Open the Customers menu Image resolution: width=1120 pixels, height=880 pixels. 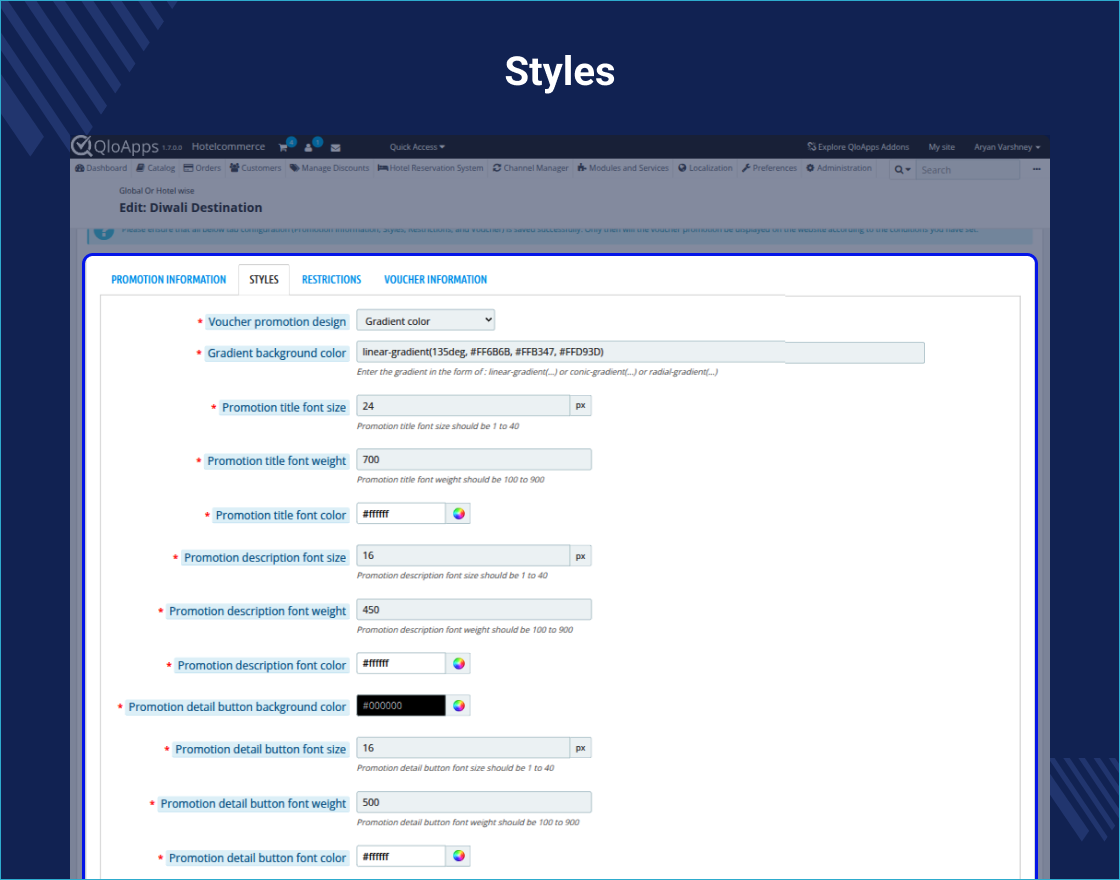(x=255, y=168)
